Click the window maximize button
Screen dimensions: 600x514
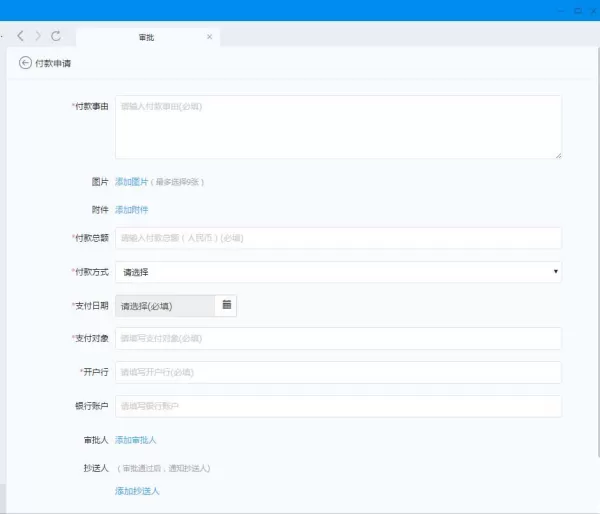click(x=578, y=11)
